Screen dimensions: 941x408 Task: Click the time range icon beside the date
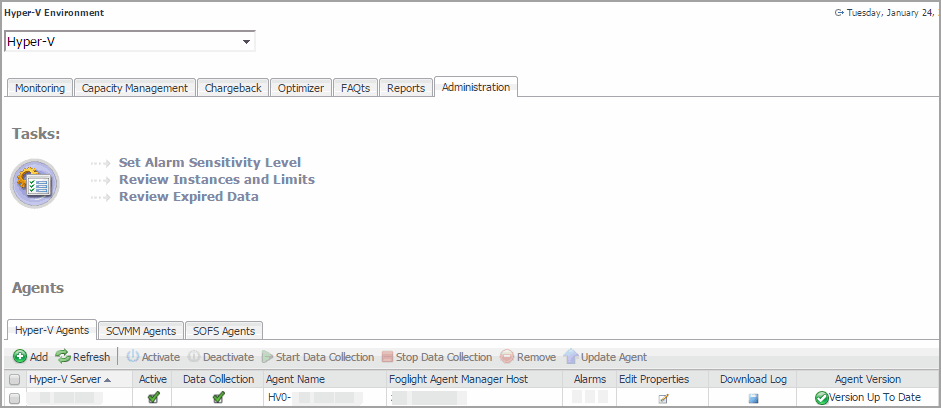[x=839, y=13]
